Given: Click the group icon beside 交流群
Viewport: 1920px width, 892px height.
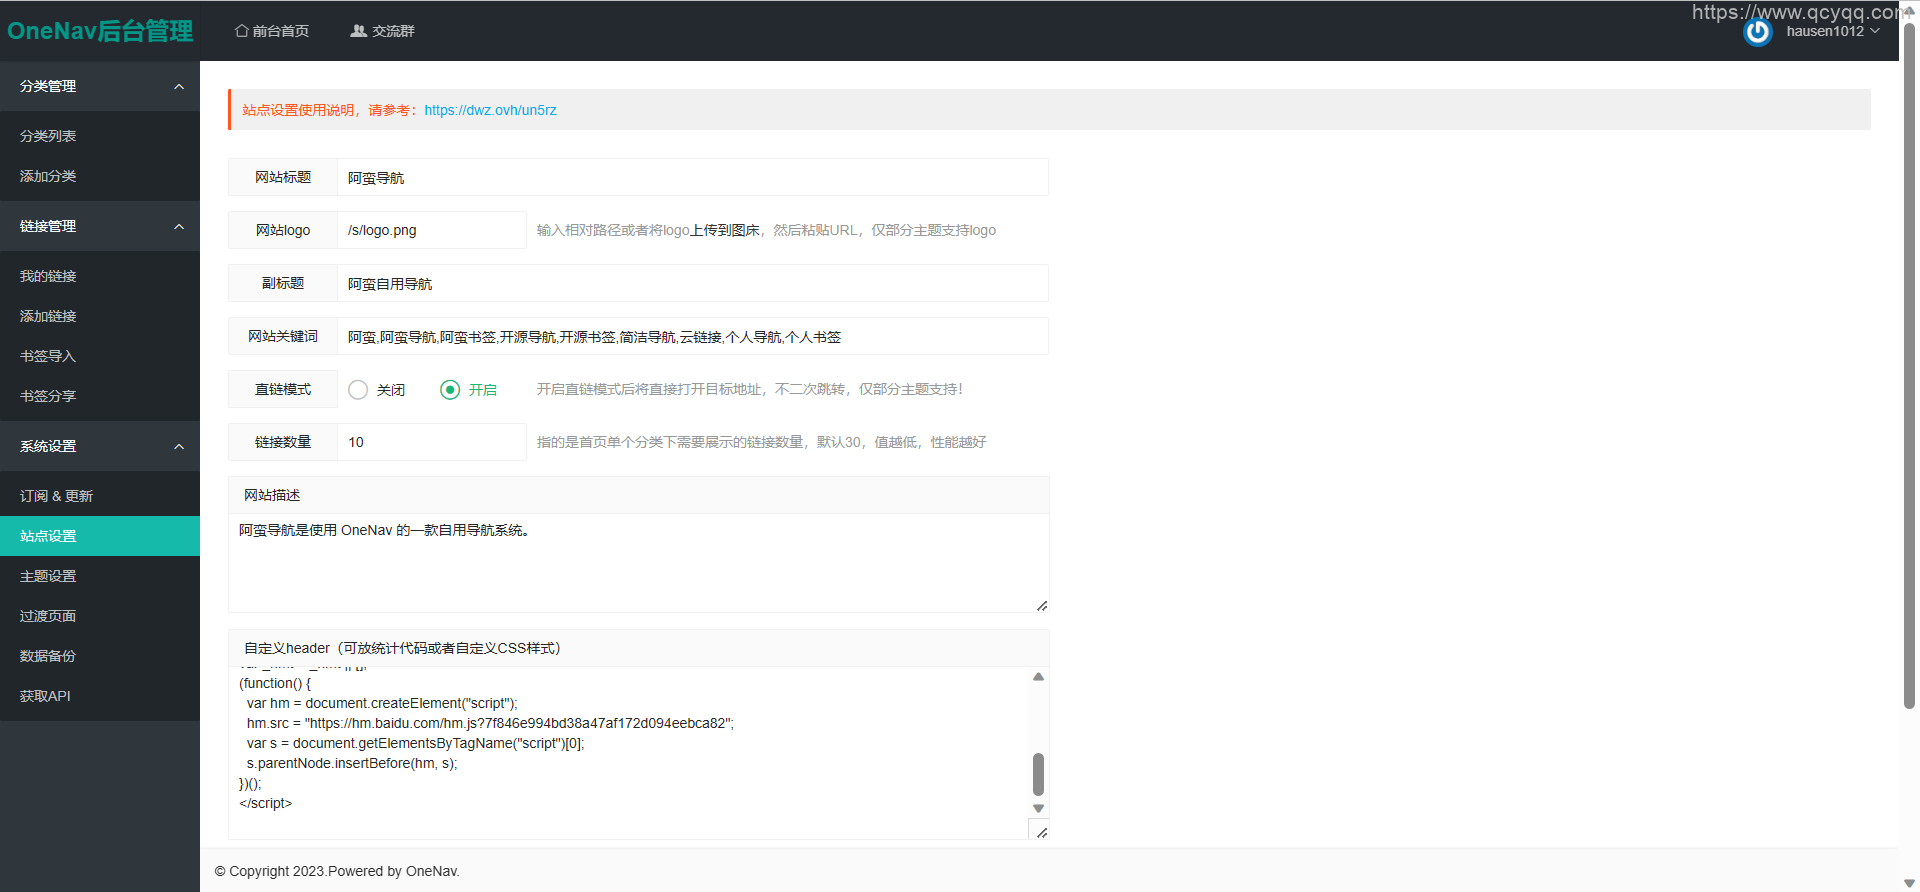Looking at the screenshot, I should (x=358, y=31).
